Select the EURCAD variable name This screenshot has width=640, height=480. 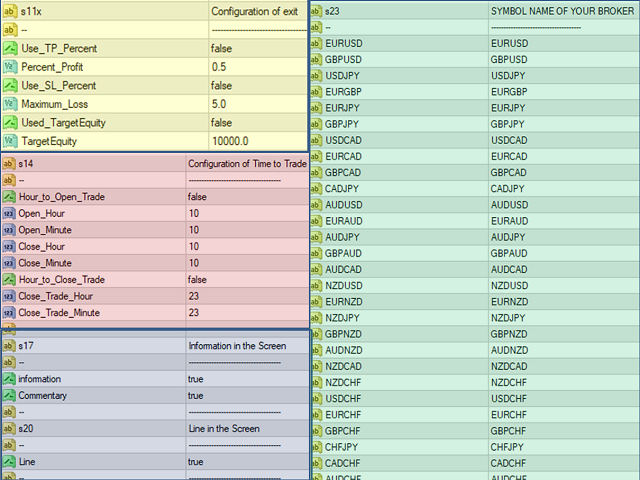[x=343, y=157]
